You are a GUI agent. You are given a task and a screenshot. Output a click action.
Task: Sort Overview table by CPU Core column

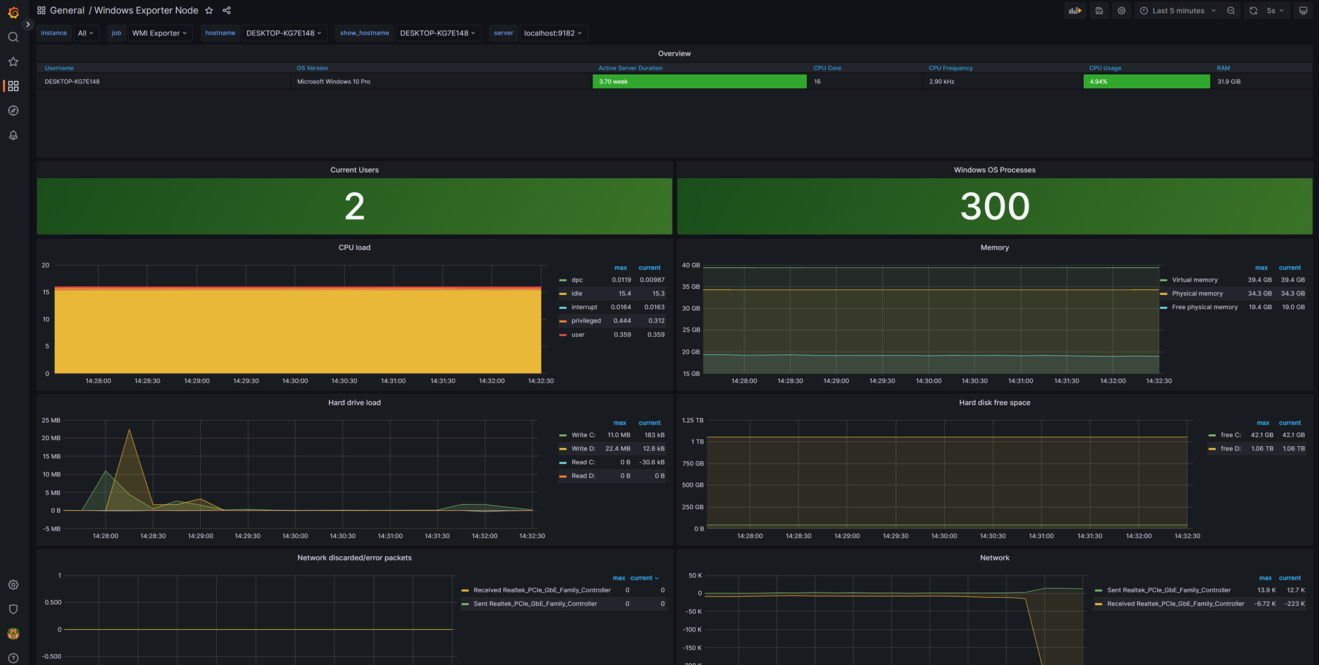pyautogui.click(x=827, y=68)
